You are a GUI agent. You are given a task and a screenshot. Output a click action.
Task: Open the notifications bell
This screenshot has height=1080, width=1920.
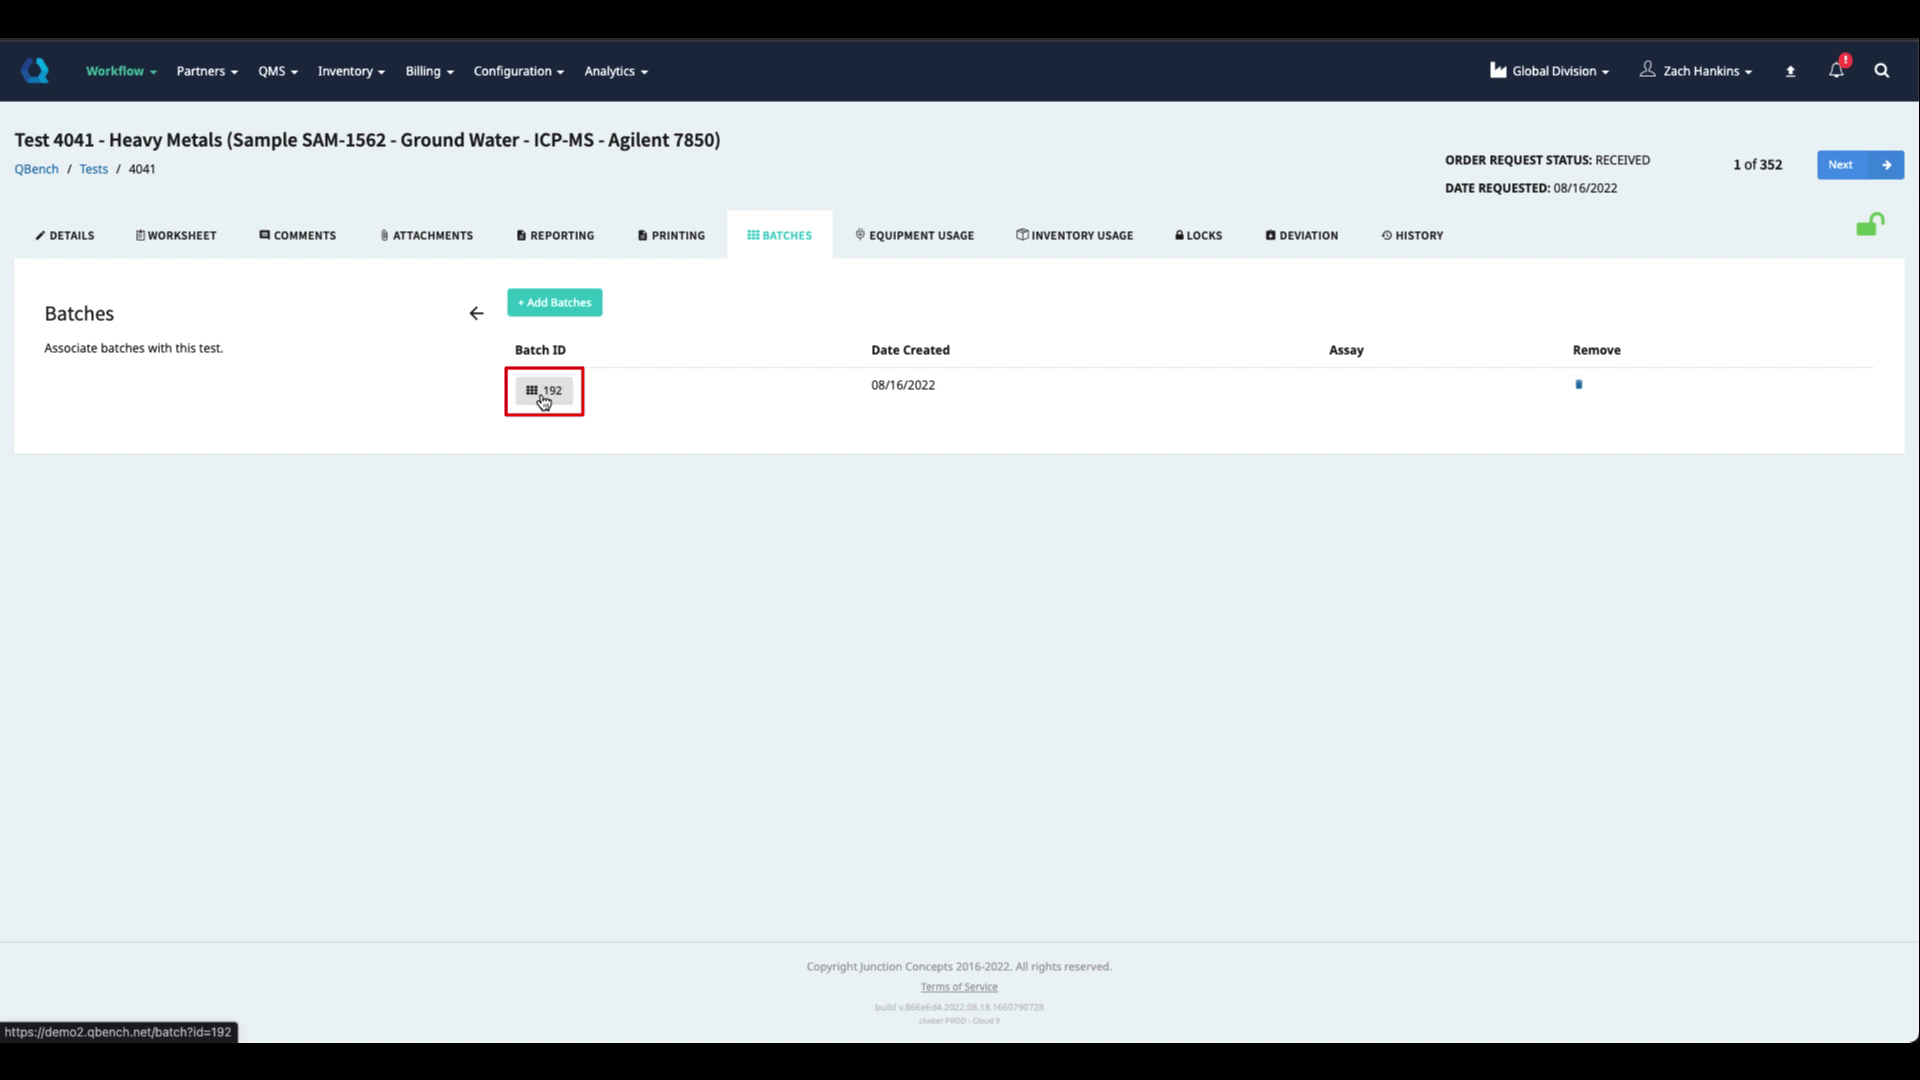pyautogui.click(x=1836, y=70)
